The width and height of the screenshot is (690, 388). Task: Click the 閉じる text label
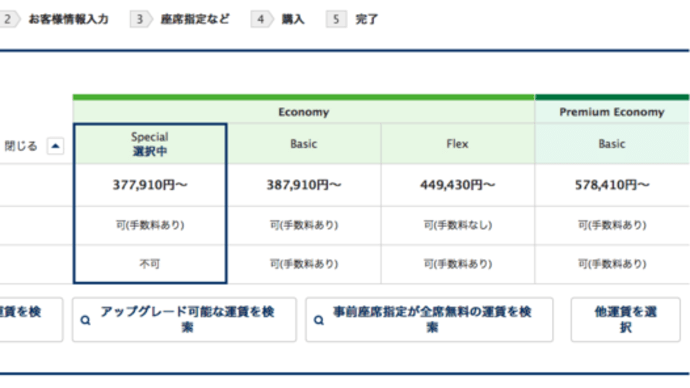21,146
